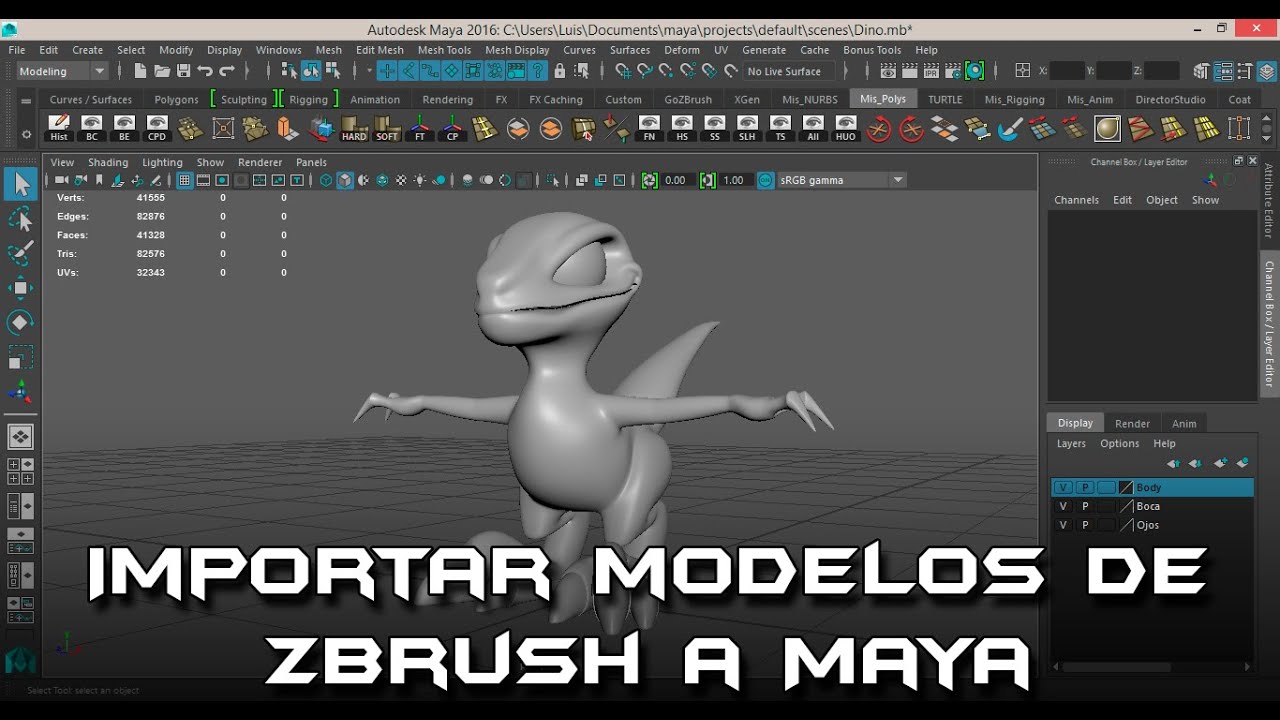The width and height of the screenshot is (1280, 720).
Task: Toggle visibility V of Ojos layer
Action: coord(1063,525)
